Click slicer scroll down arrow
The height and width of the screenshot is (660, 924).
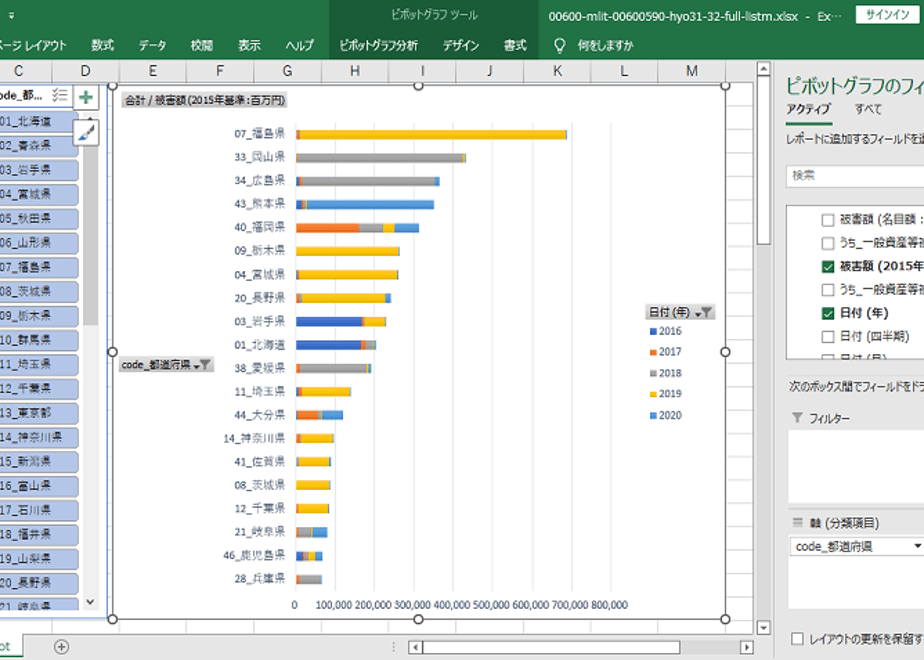pos(90,602)
